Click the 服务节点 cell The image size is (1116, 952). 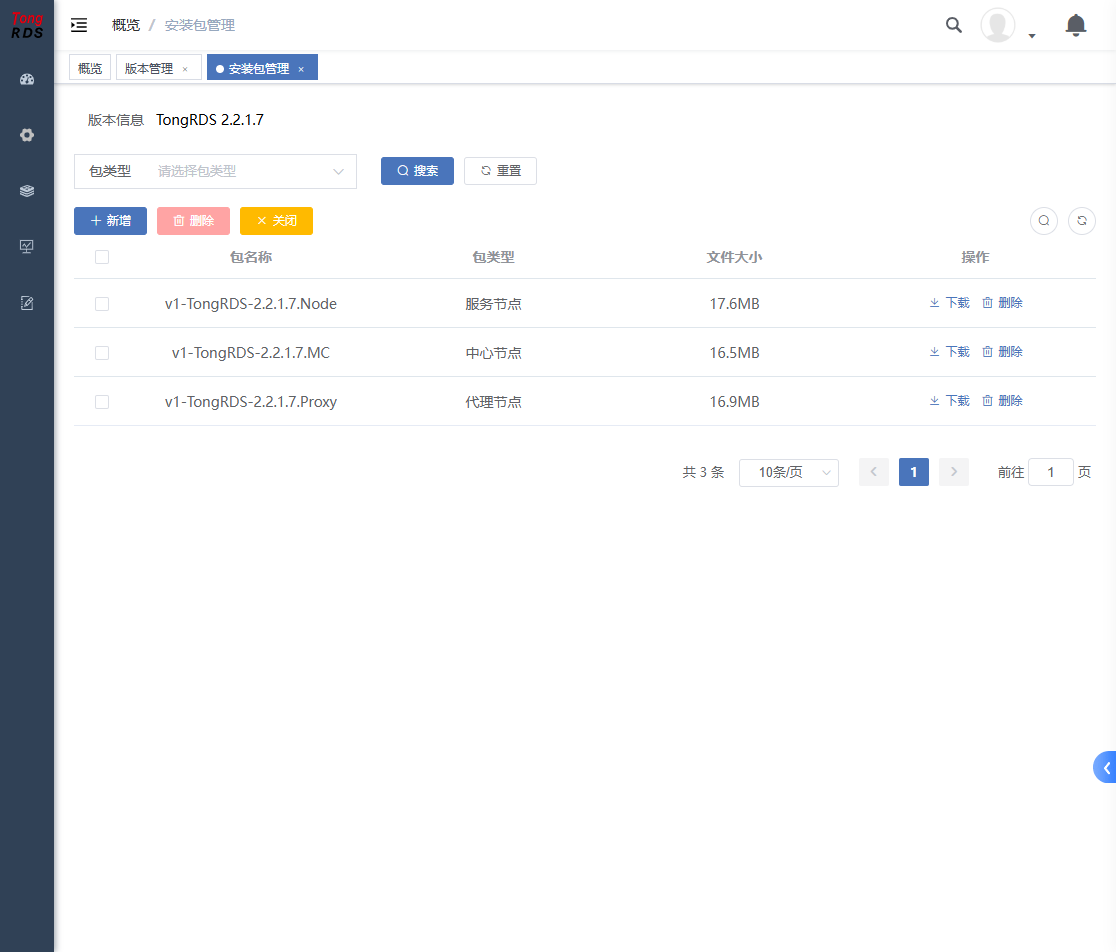(x=493, y=305)
